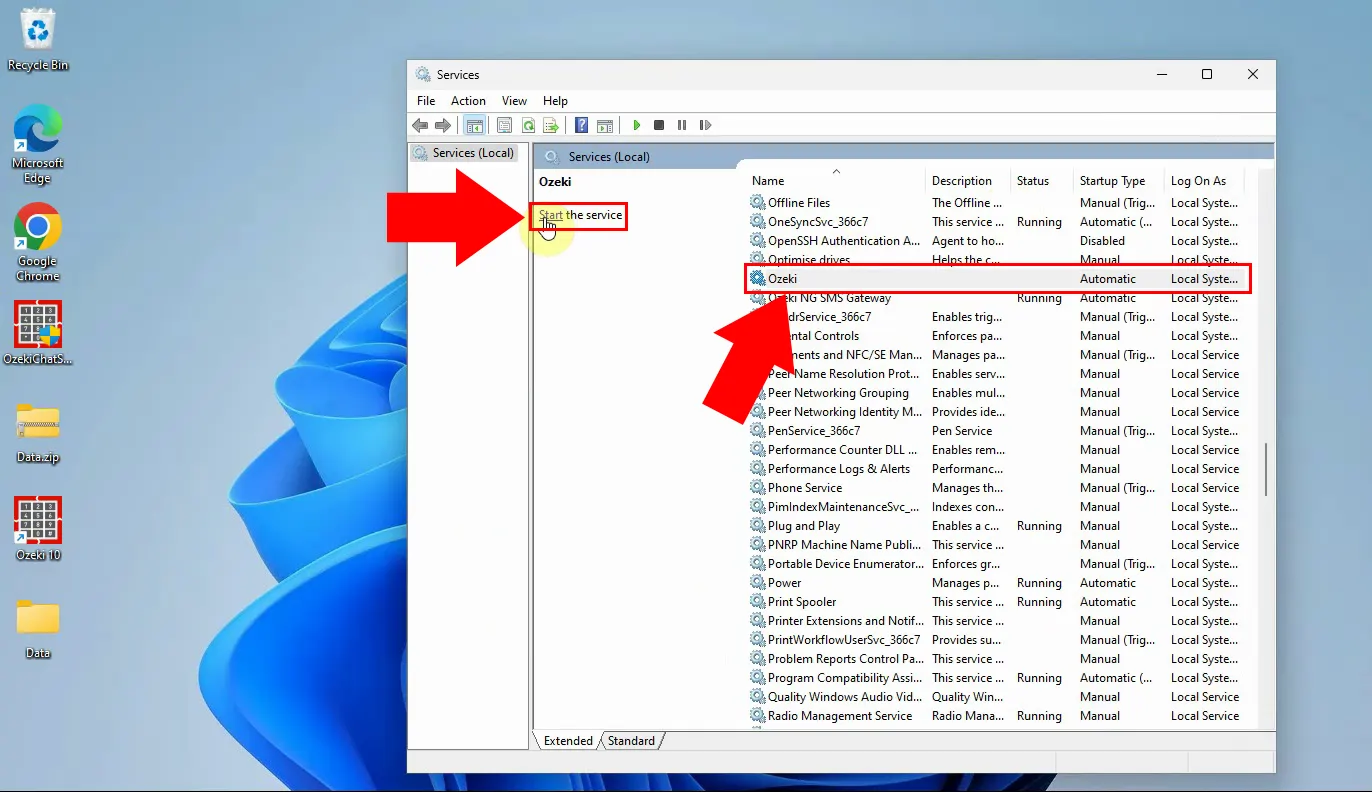This screenshot has width=1372, height=792.
Task: Open the Action menu
Action: point(468,101)
